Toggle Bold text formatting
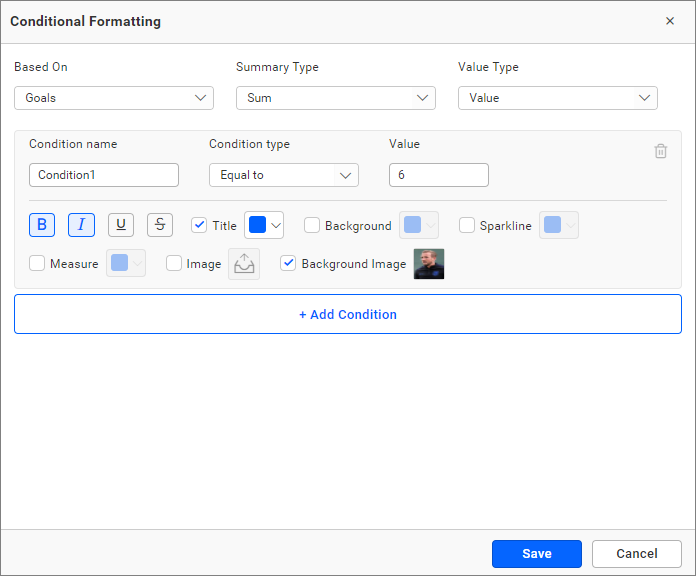The width and height of the screenshot is (696, 576). click(42, 225)
